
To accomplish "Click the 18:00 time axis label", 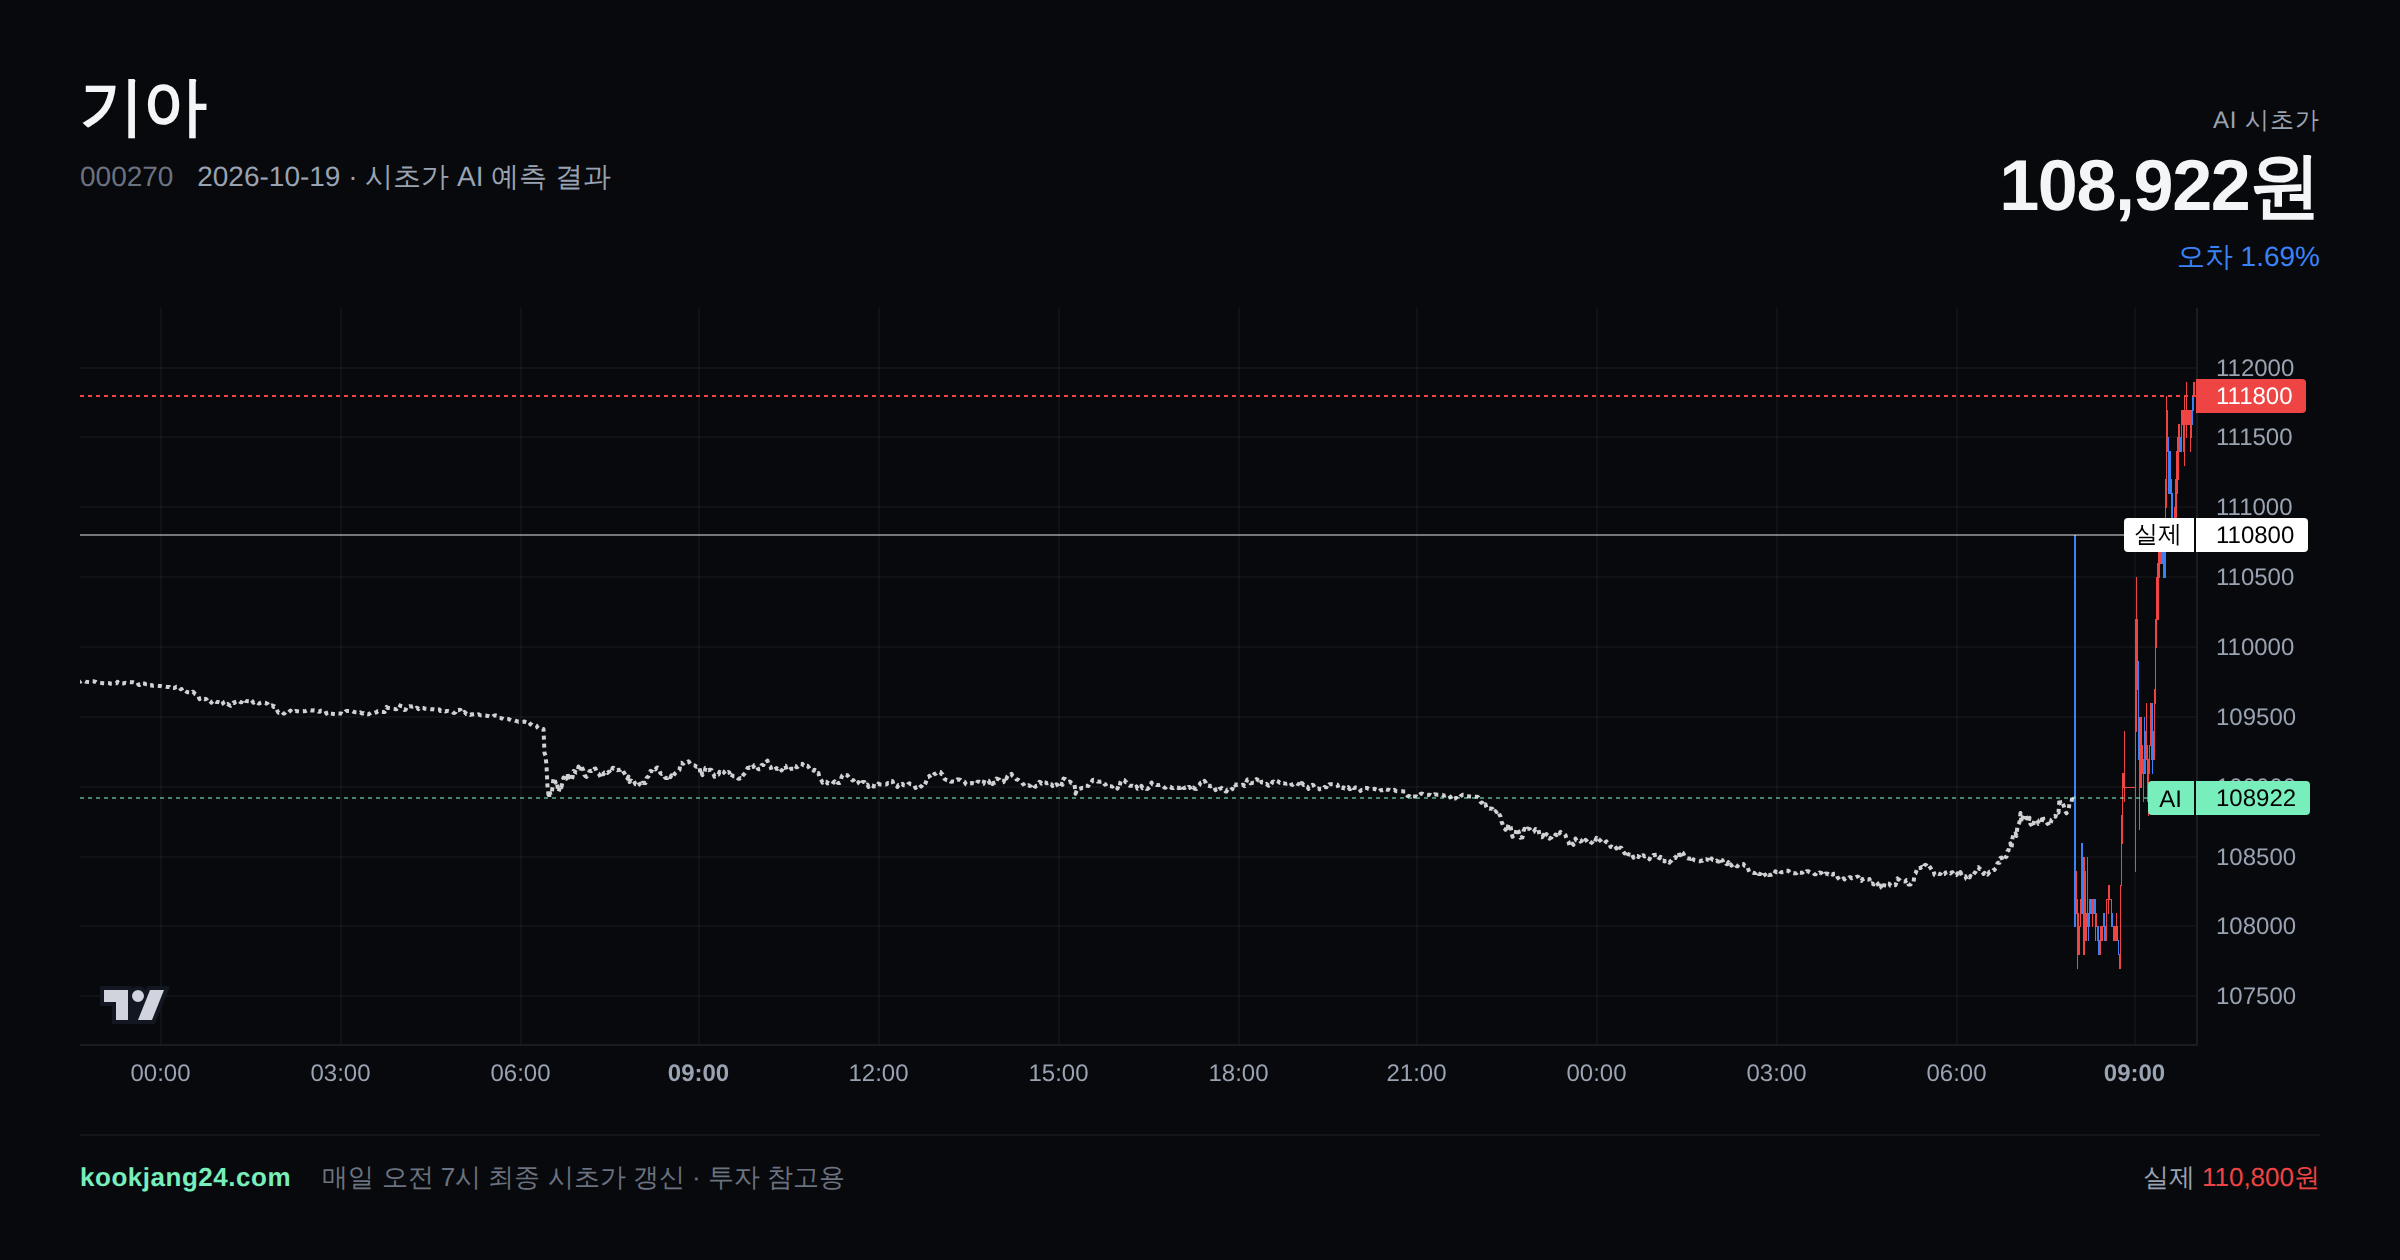I will click(1238, 1073).
